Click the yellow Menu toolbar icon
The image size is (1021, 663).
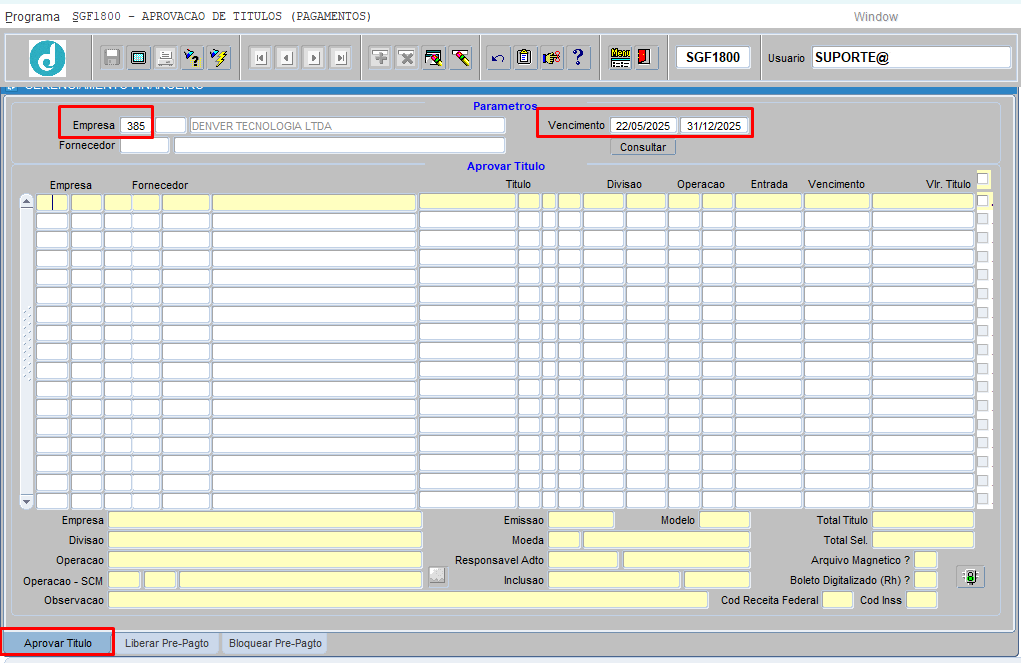click(x=620, y=58)
